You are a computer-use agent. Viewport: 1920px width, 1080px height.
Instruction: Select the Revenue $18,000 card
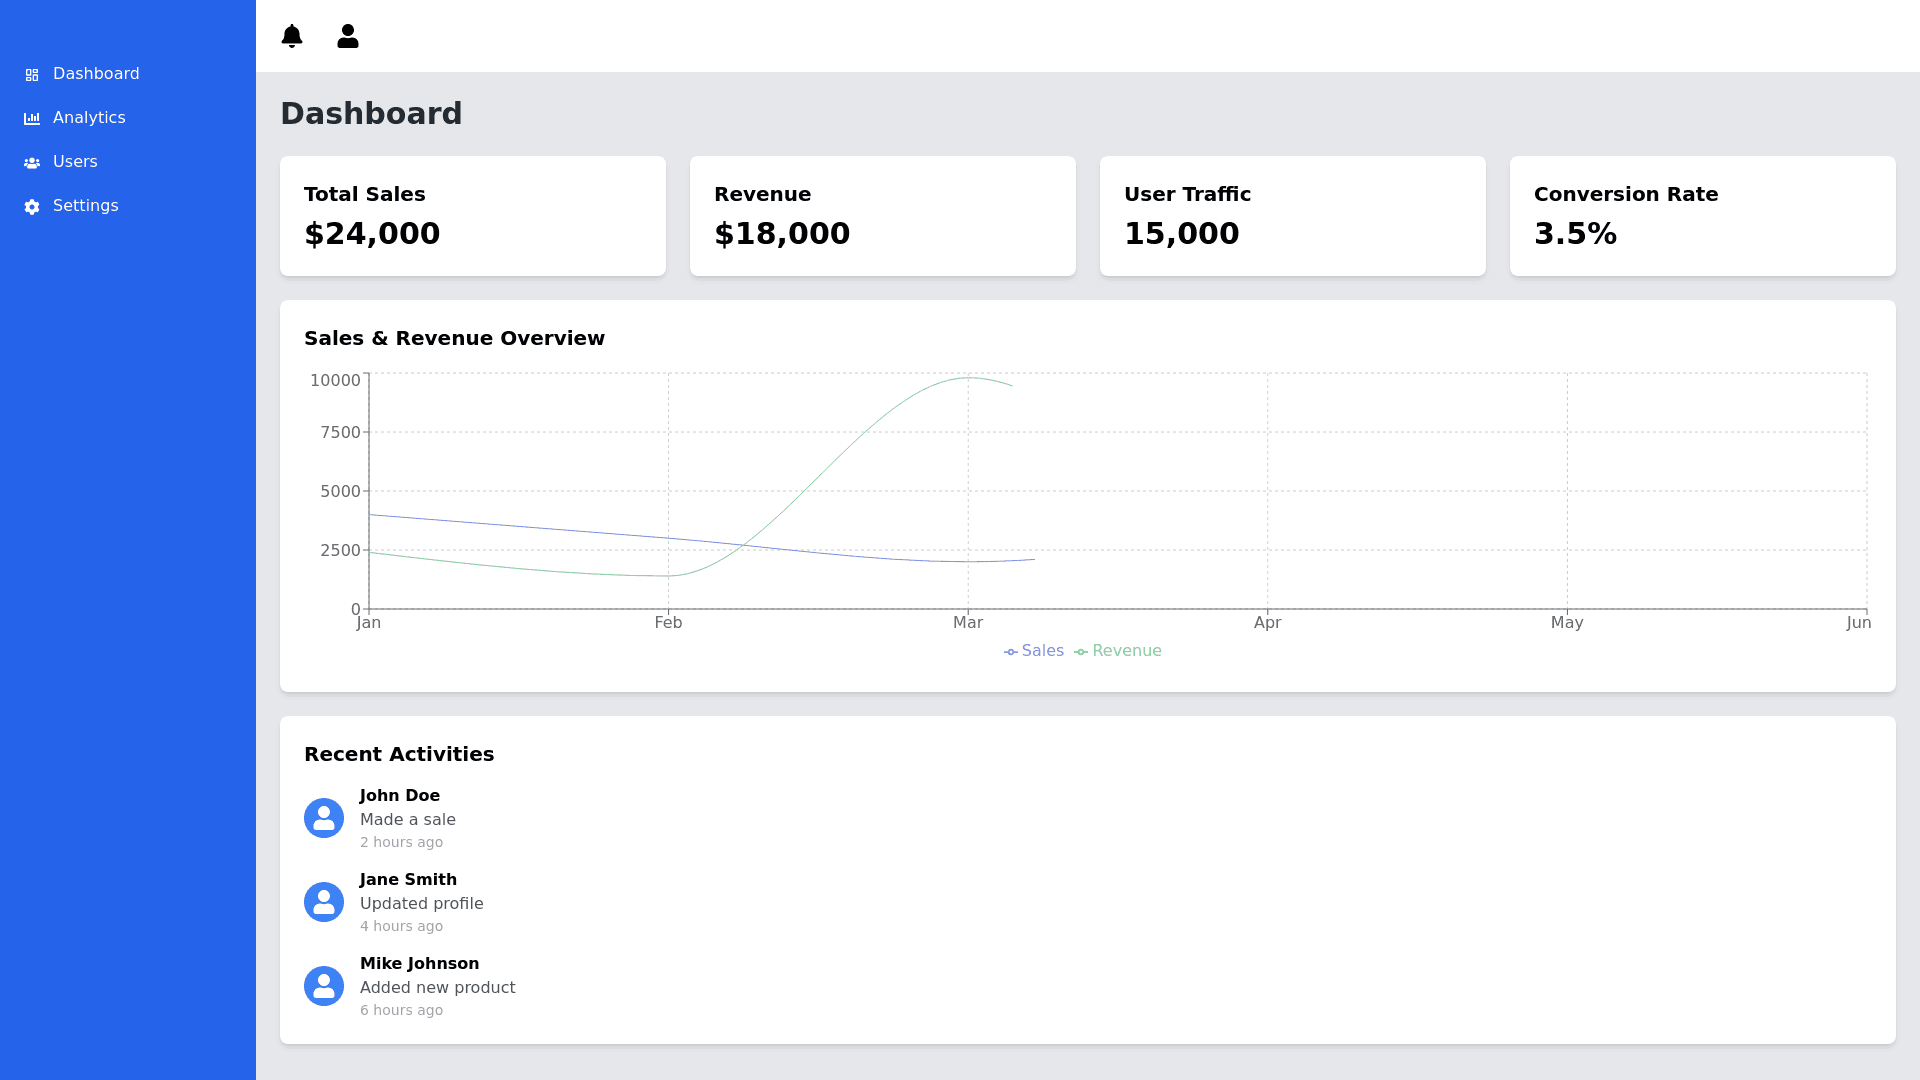[882, 216]
